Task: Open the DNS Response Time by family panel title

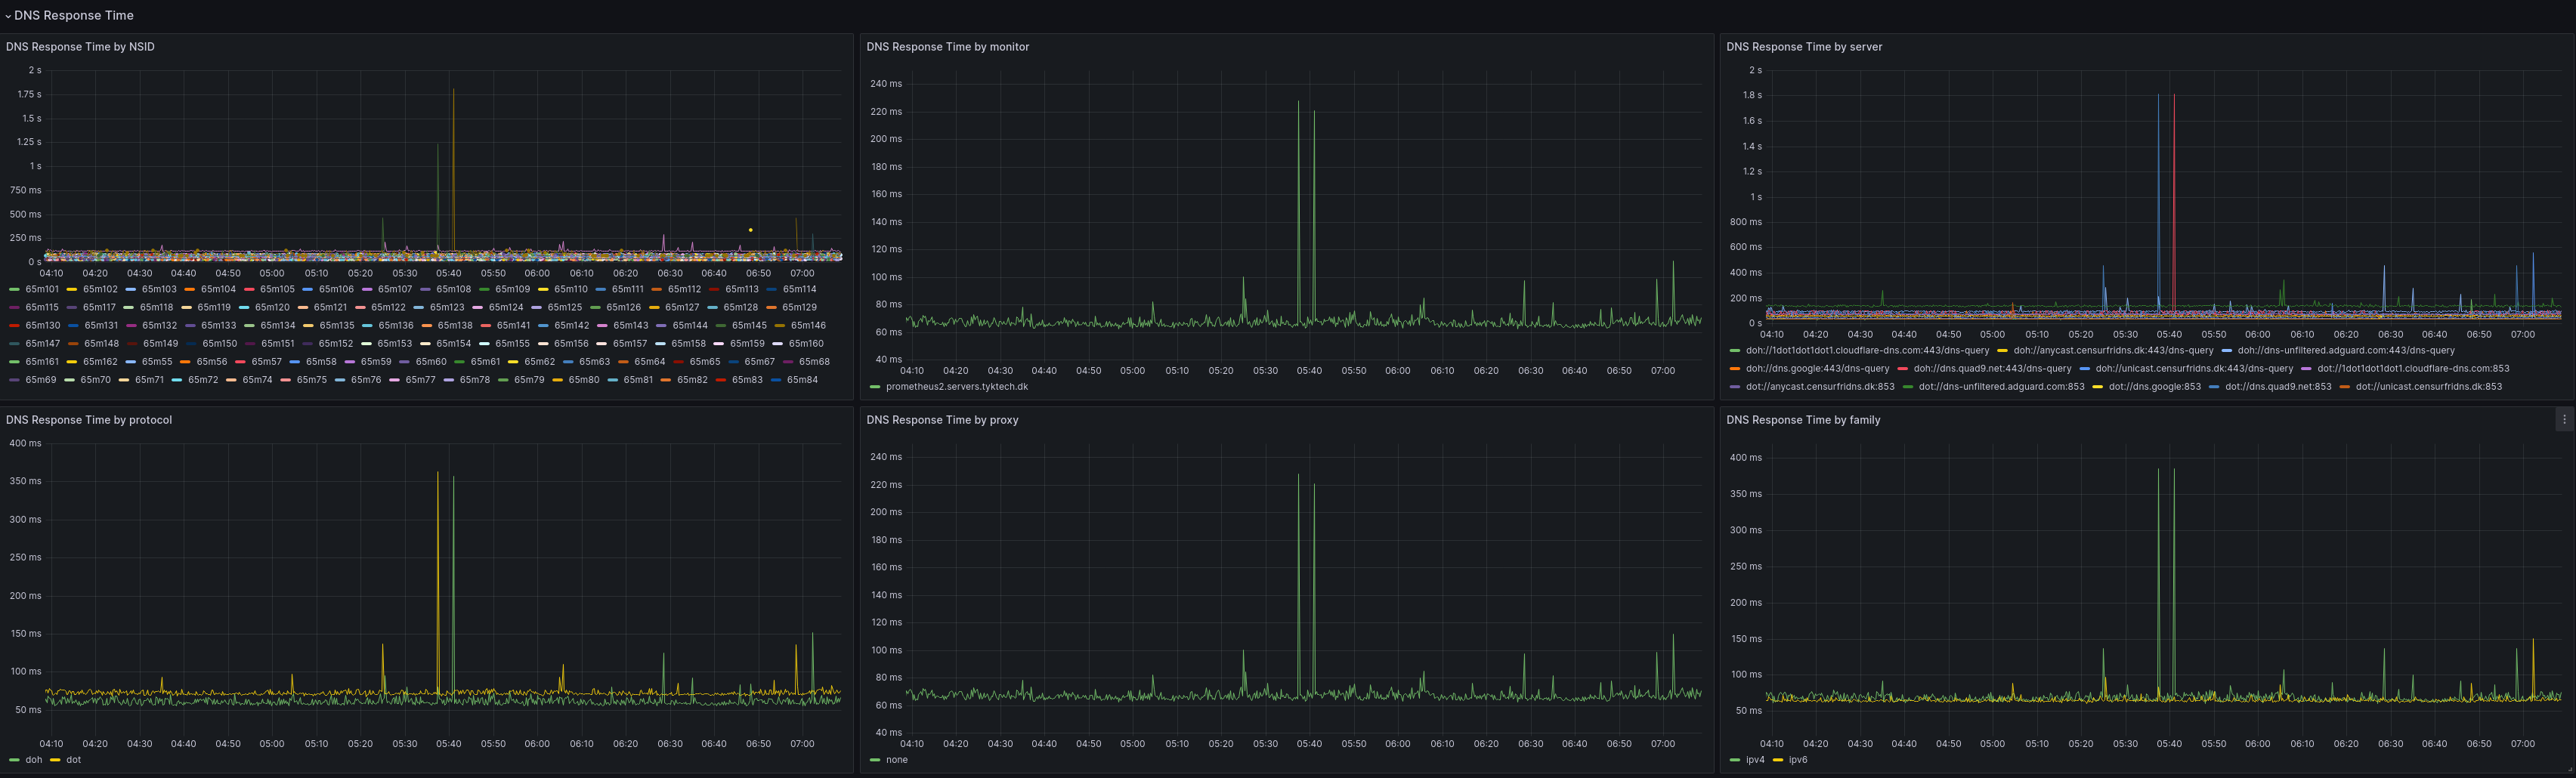Action: tap(1803, 420)
